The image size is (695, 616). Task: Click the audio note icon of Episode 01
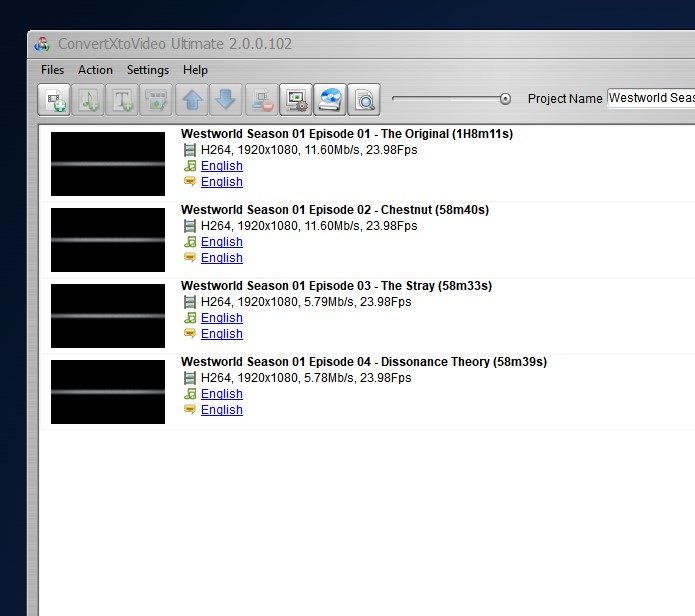pyautogui.click(x=190, y=166)
